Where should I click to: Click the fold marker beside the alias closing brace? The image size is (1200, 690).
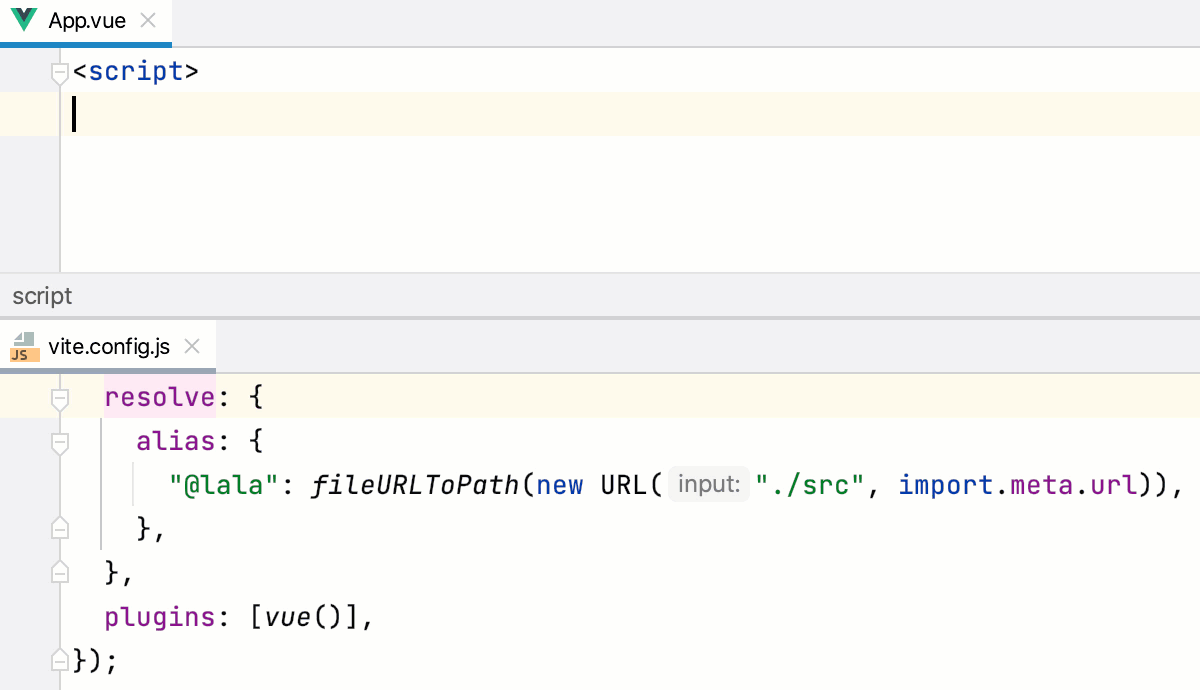tap(58, 527)
